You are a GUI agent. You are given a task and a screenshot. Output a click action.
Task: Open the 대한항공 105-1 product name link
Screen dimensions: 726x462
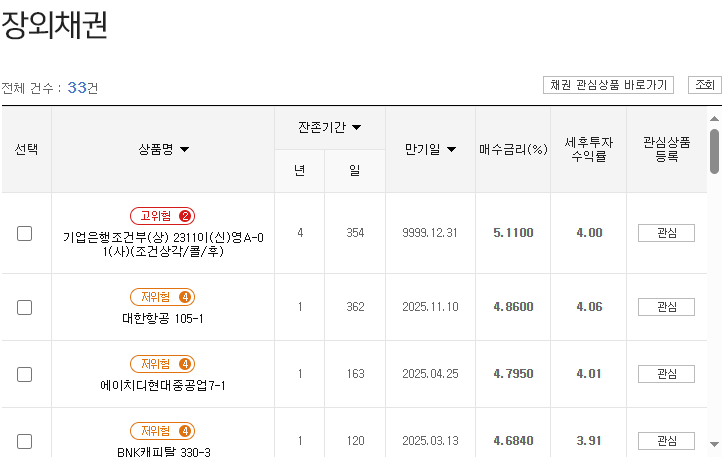(162, 319)
